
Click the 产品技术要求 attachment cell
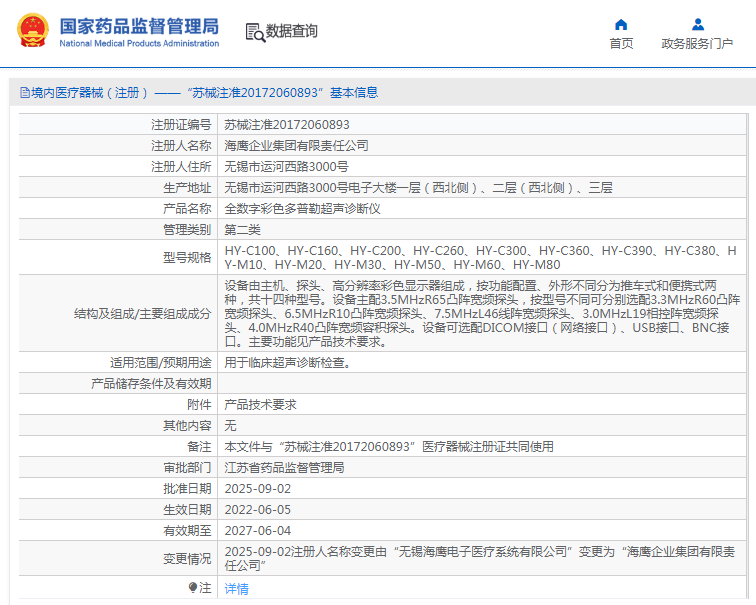click(260, 405)
